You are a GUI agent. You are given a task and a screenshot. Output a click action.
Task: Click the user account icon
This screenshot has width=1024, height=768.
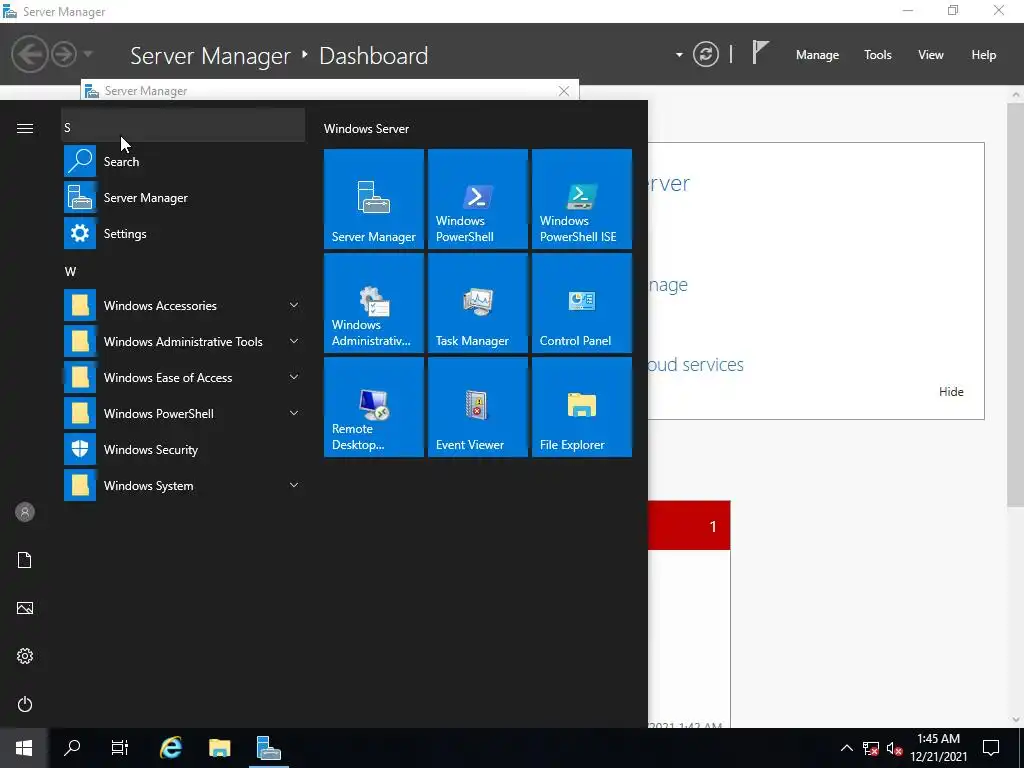(x=25, y=512)
